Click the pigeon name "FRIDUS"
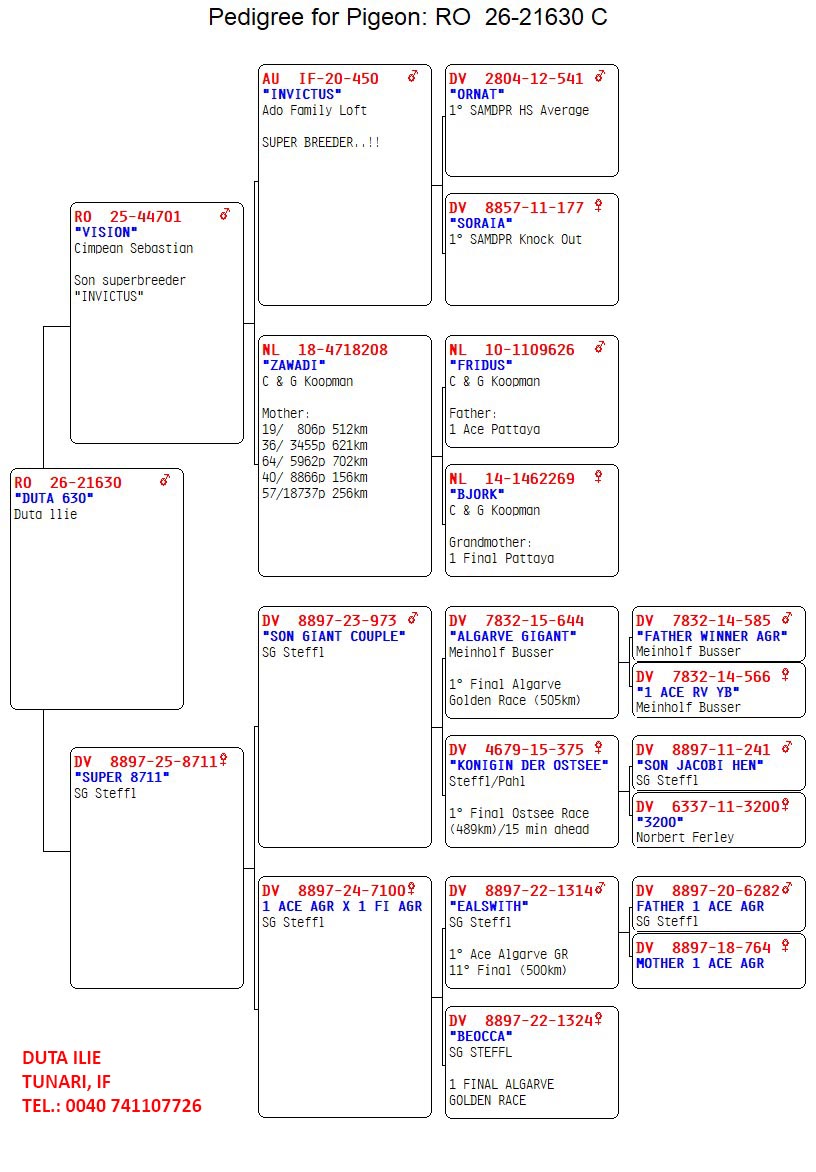 [480, 366]
